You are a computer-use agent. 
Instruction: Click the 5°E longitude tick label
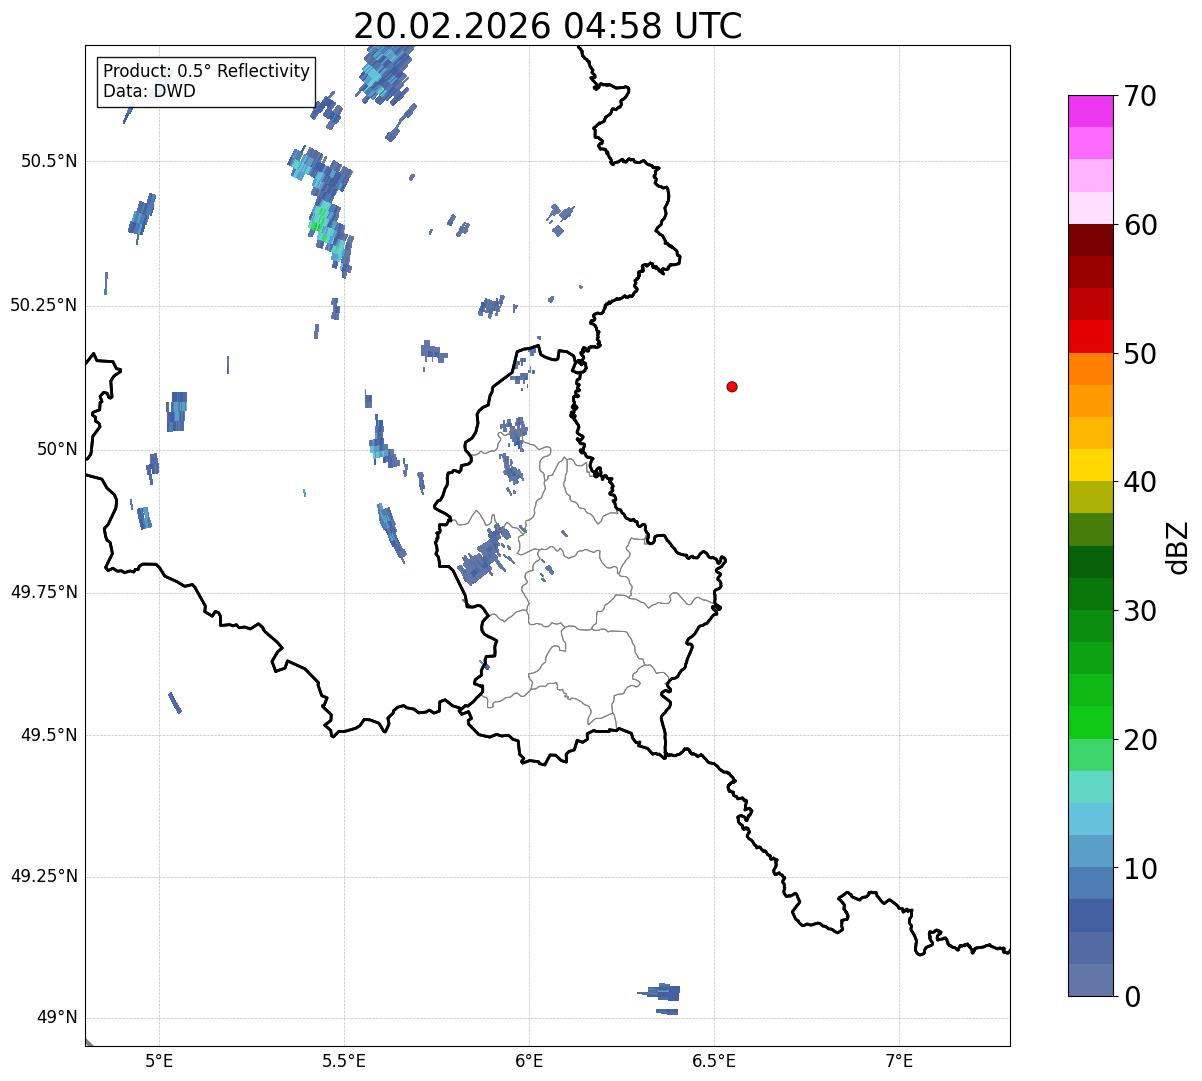click(159, 1059)
